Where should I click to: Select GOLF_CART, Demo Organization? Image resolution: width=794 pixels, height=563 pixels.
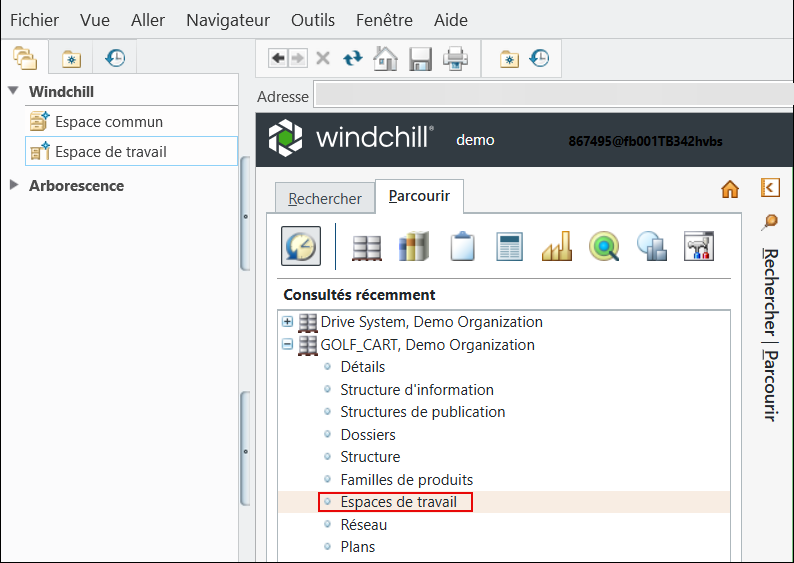click(x=427, y=345)
